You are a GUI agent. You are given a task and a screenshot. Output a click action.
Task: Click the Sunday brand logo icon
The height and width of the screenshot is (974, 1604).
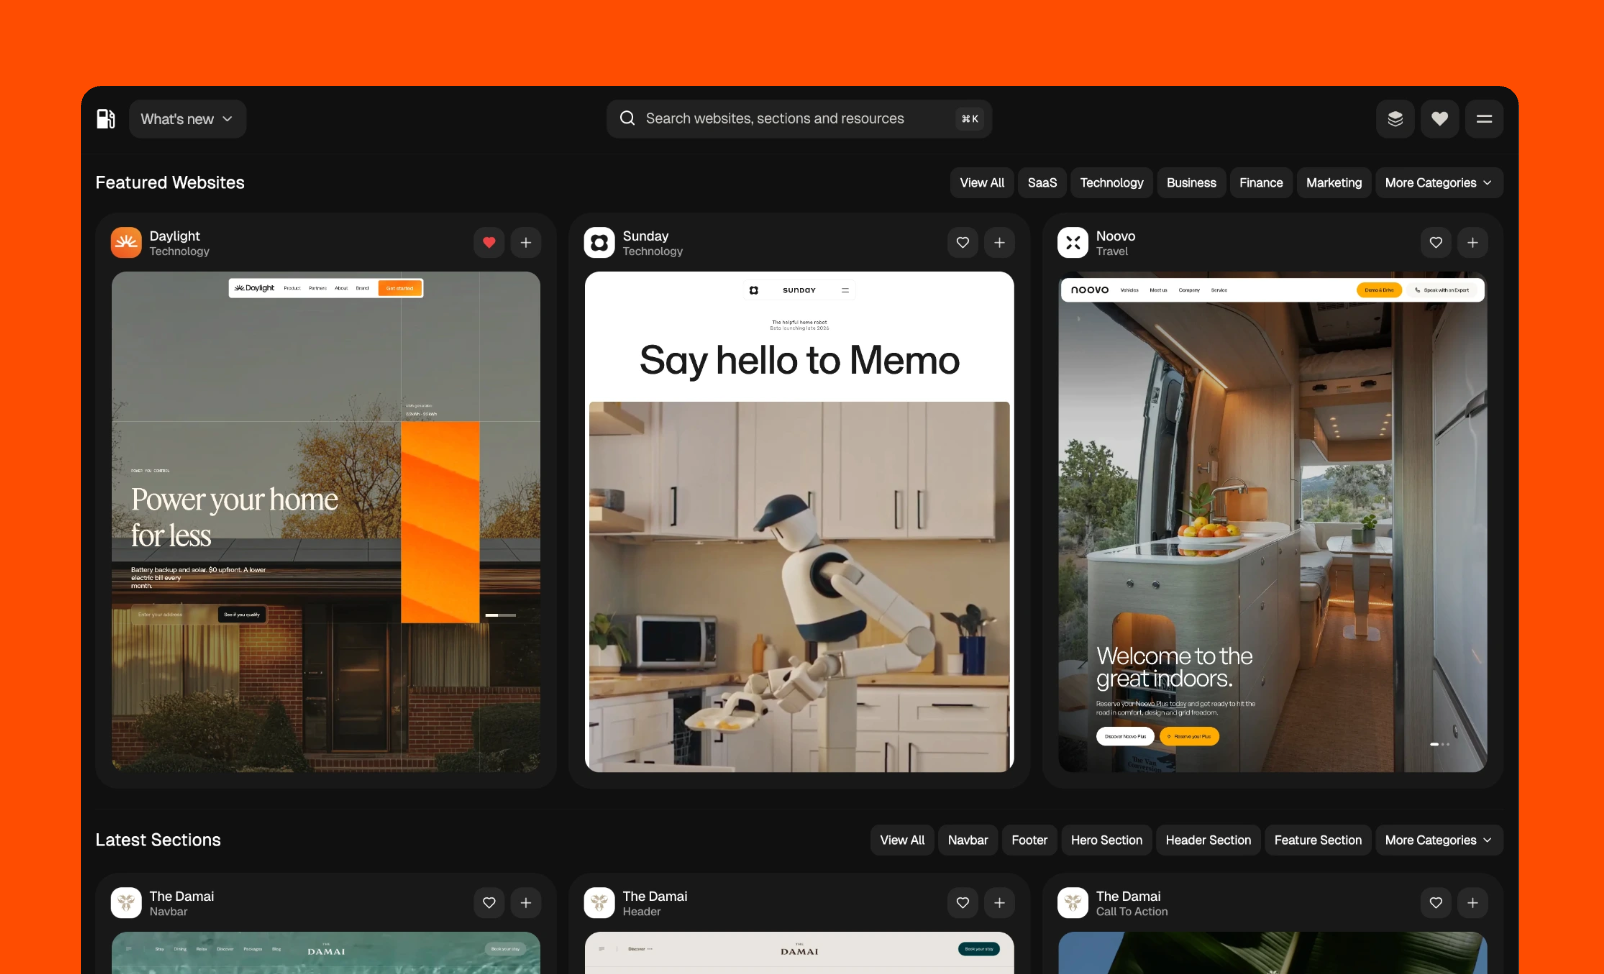(599, 243)
